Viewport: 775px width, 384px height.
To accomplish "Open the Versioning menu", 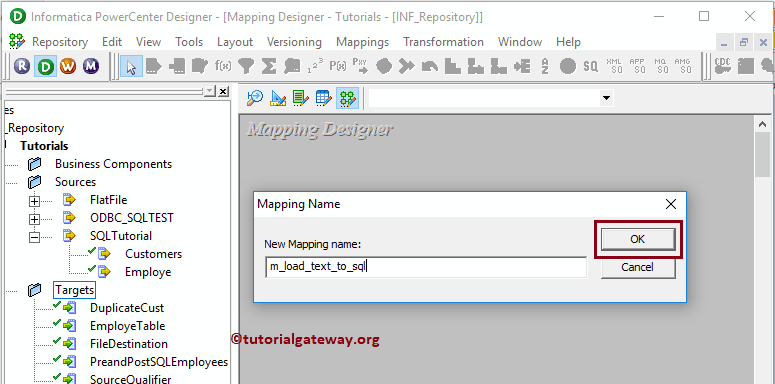I will point(294,42).
